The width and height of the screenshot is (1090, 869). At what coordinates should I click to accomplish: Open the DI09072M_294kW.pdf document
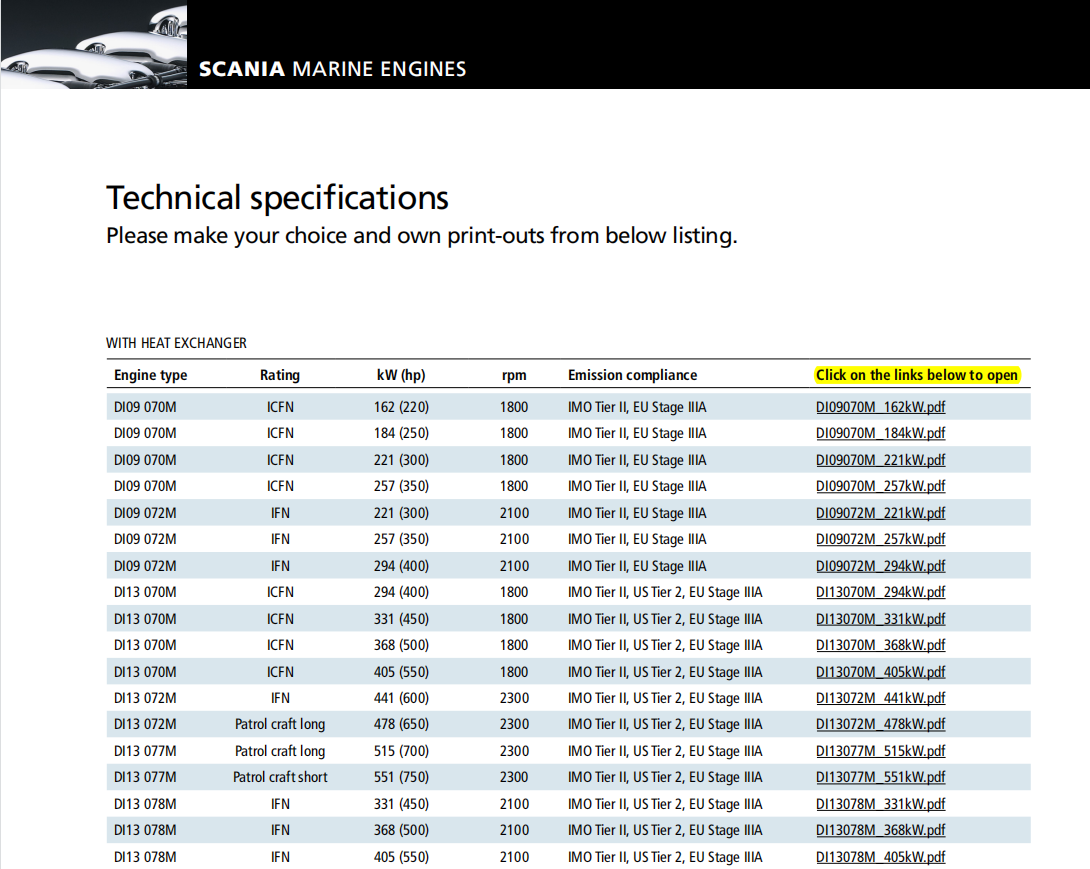[880, 566]
